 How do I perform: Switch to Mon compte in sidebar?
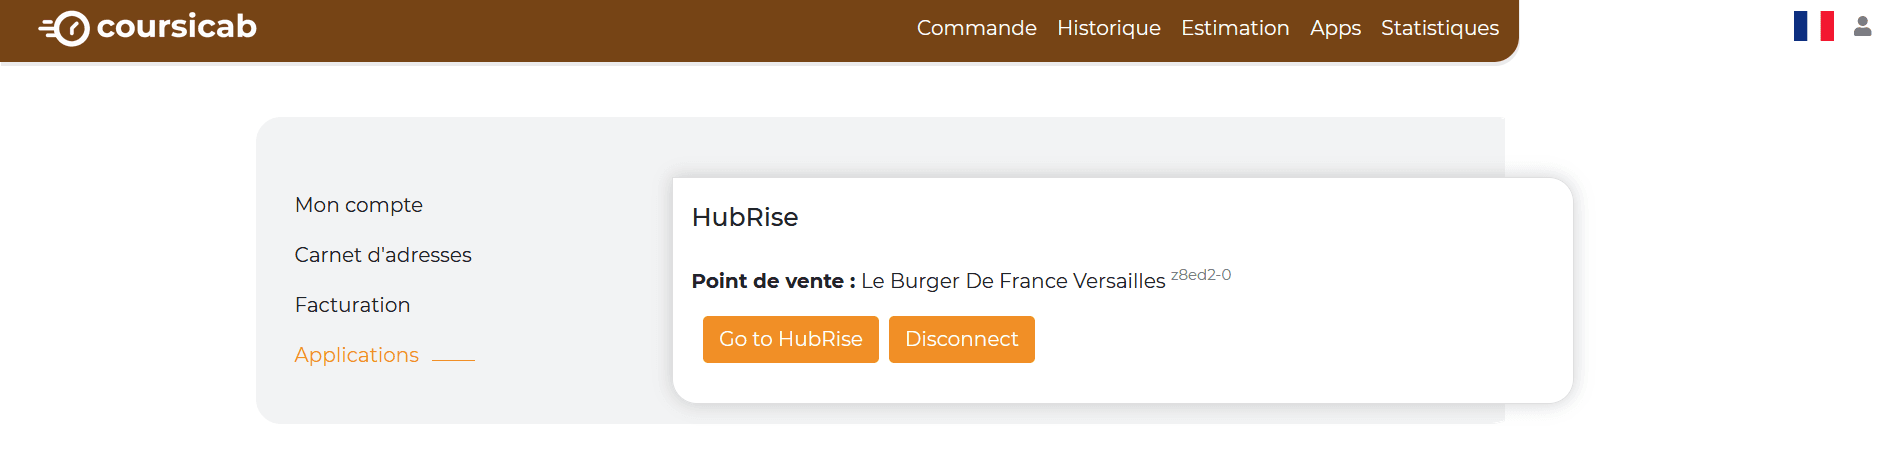coord(358,205)
